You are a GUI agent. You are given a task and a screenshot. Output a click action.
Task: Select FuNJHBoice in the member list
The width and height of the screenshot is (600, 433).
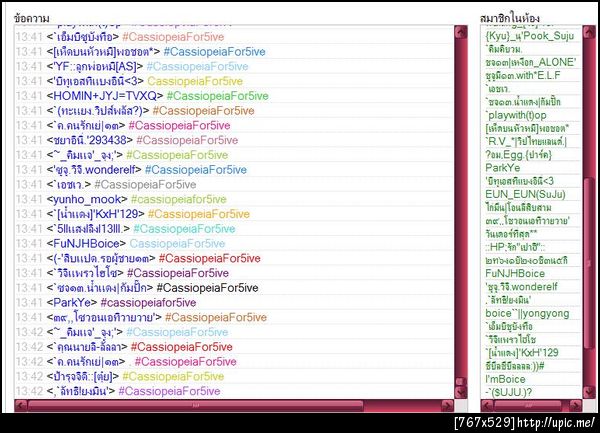[x=515, y=273]
